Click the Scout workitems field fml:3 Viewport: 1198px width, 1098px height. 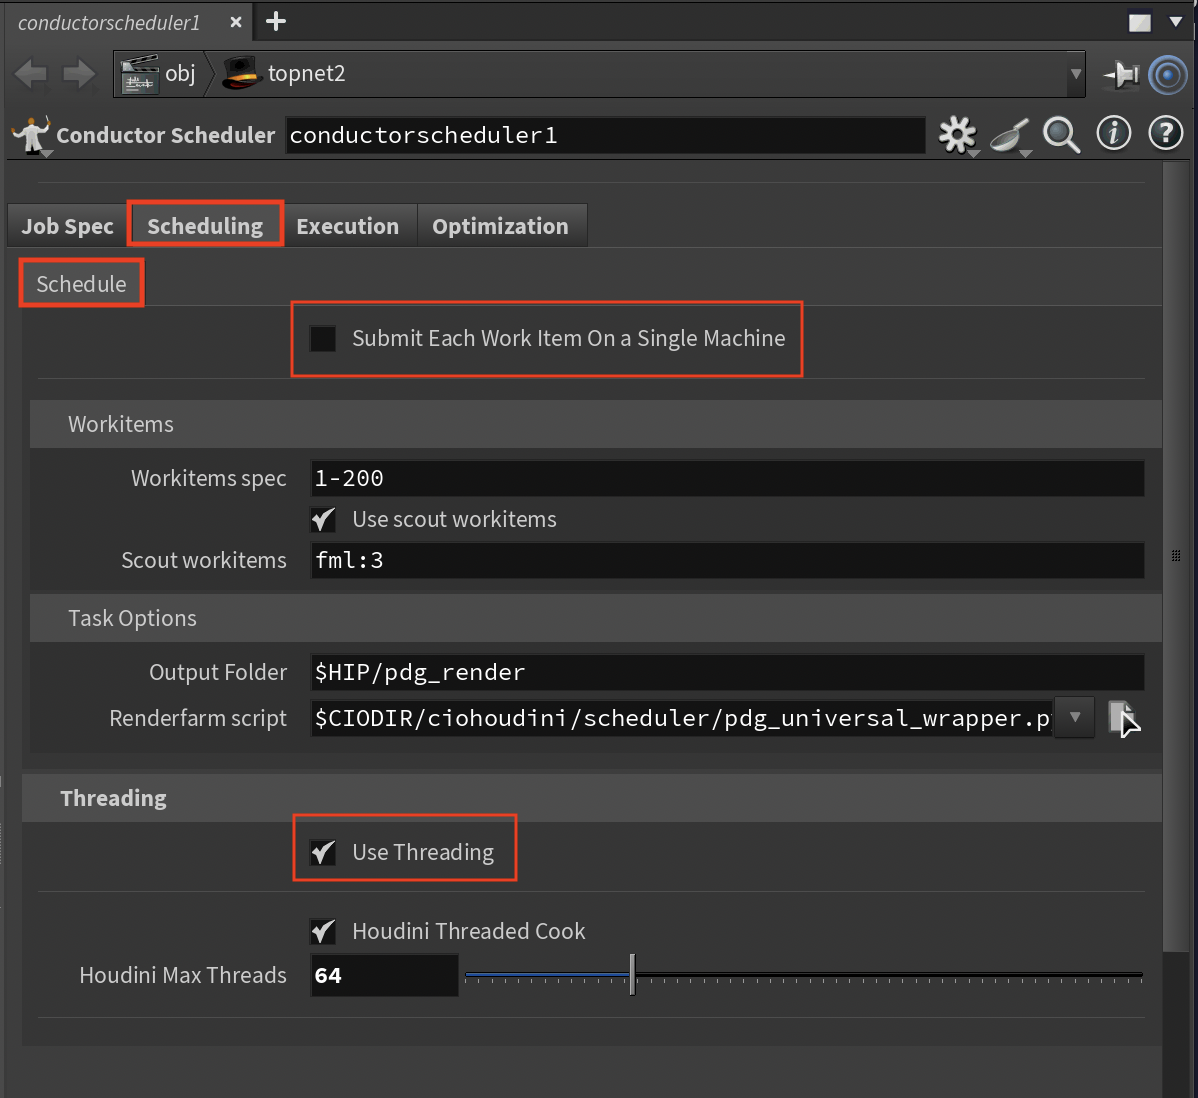(x=727, y=561)
